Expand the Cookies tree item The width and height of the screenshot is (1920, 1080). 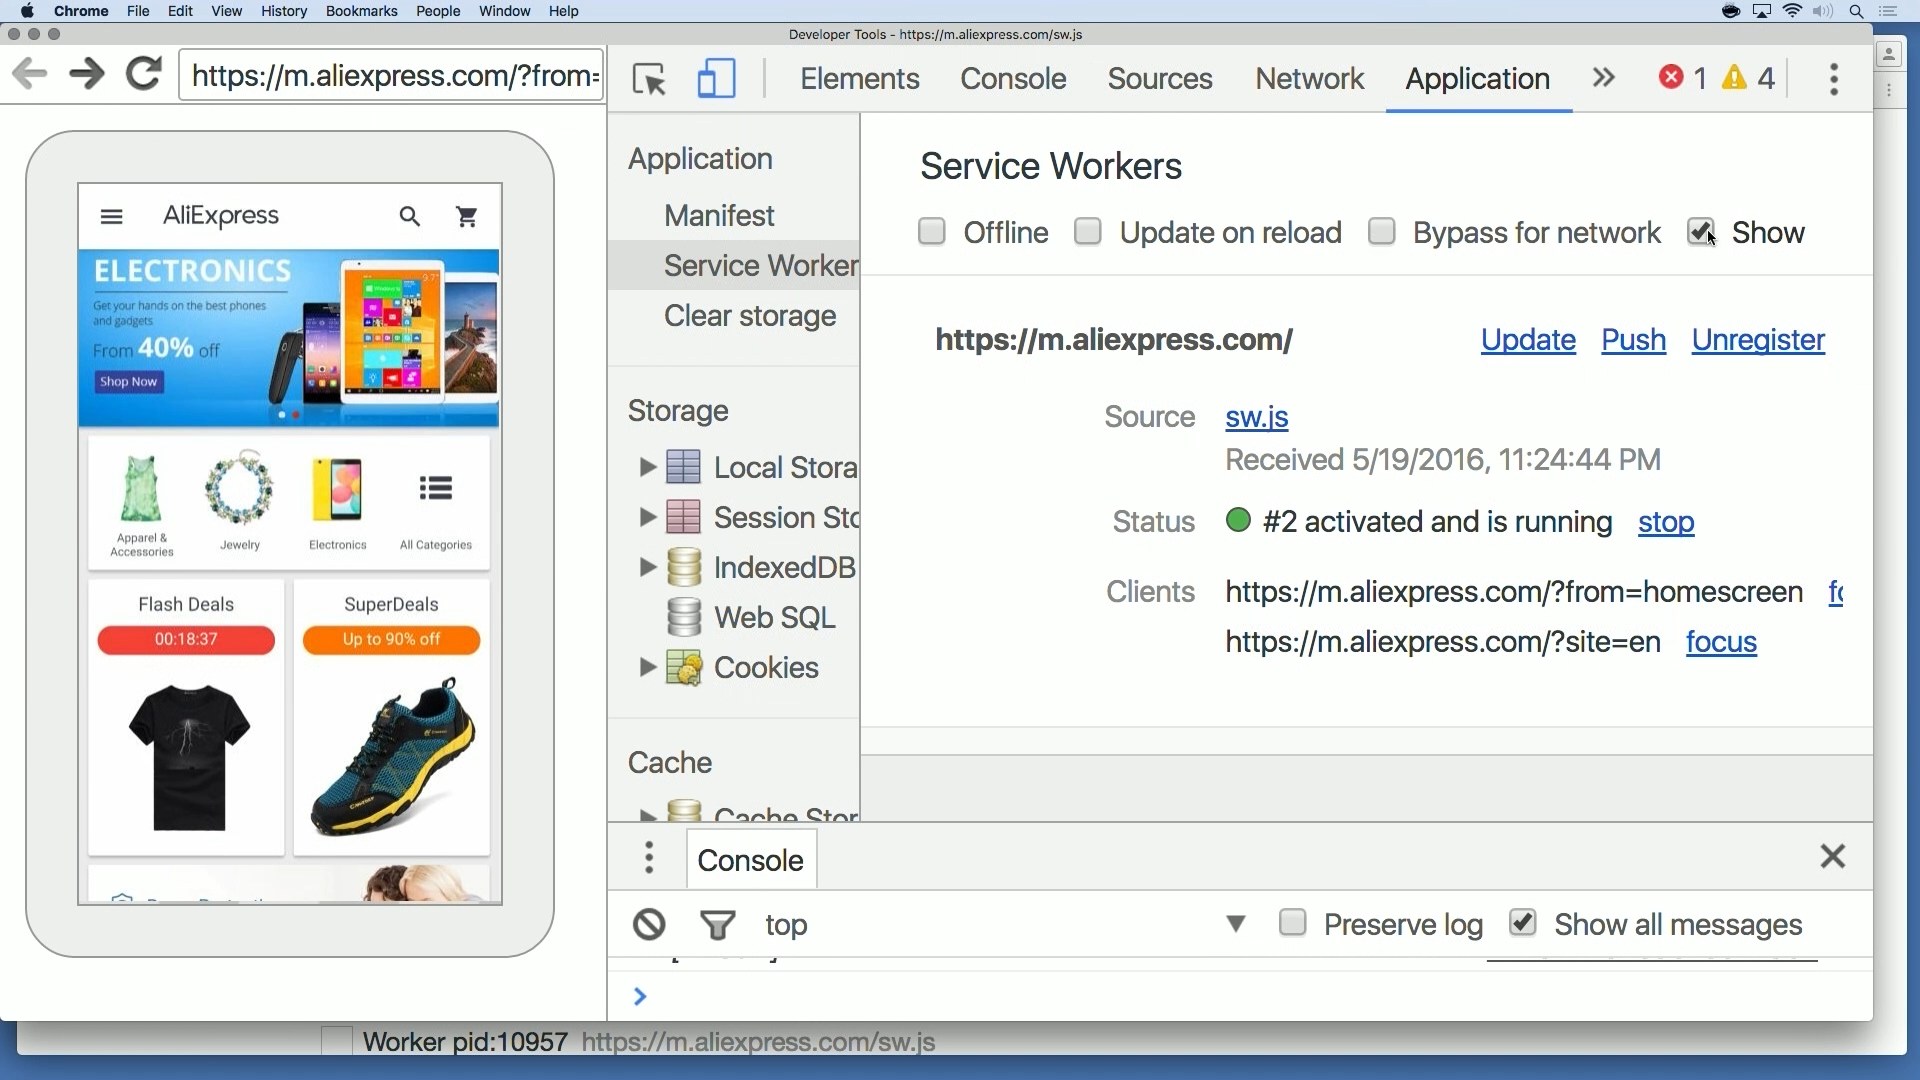click(x=647, y=667)
